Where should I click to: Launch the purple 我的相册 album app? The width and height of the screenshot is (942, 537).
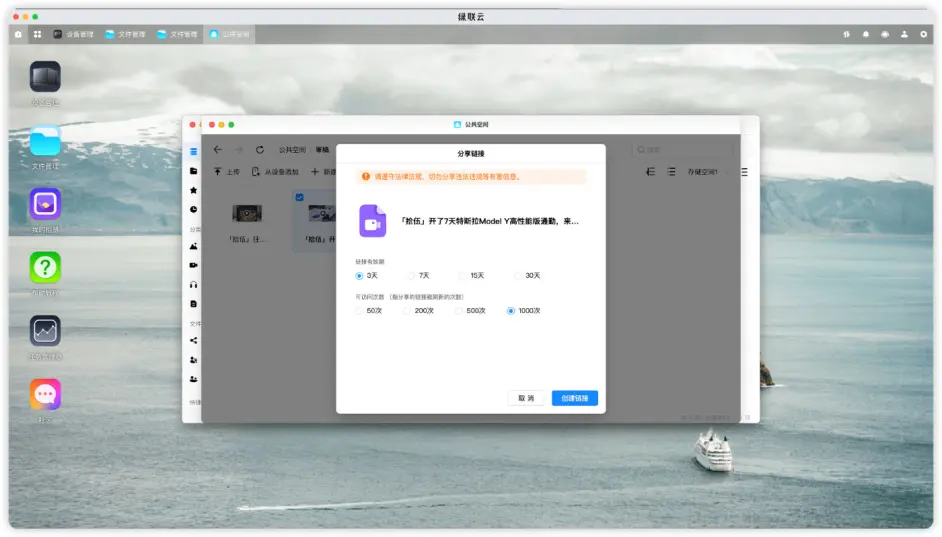(45, 205)
